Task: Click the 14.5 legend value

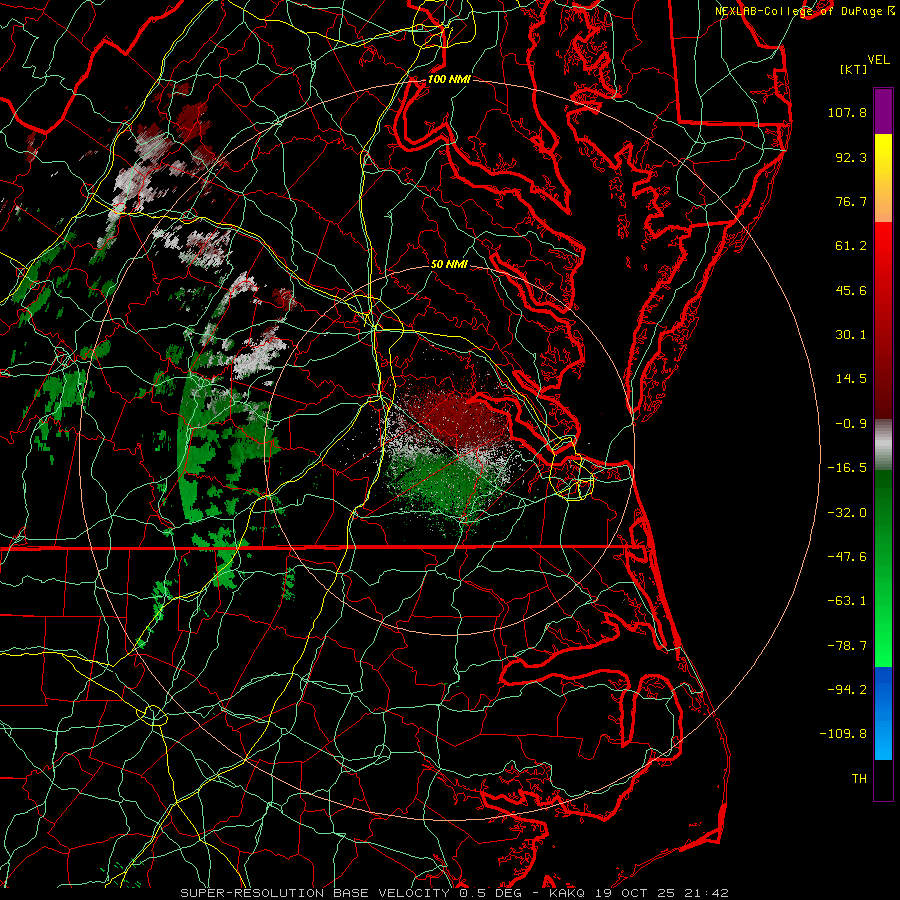Action: [x=851, y=379]
